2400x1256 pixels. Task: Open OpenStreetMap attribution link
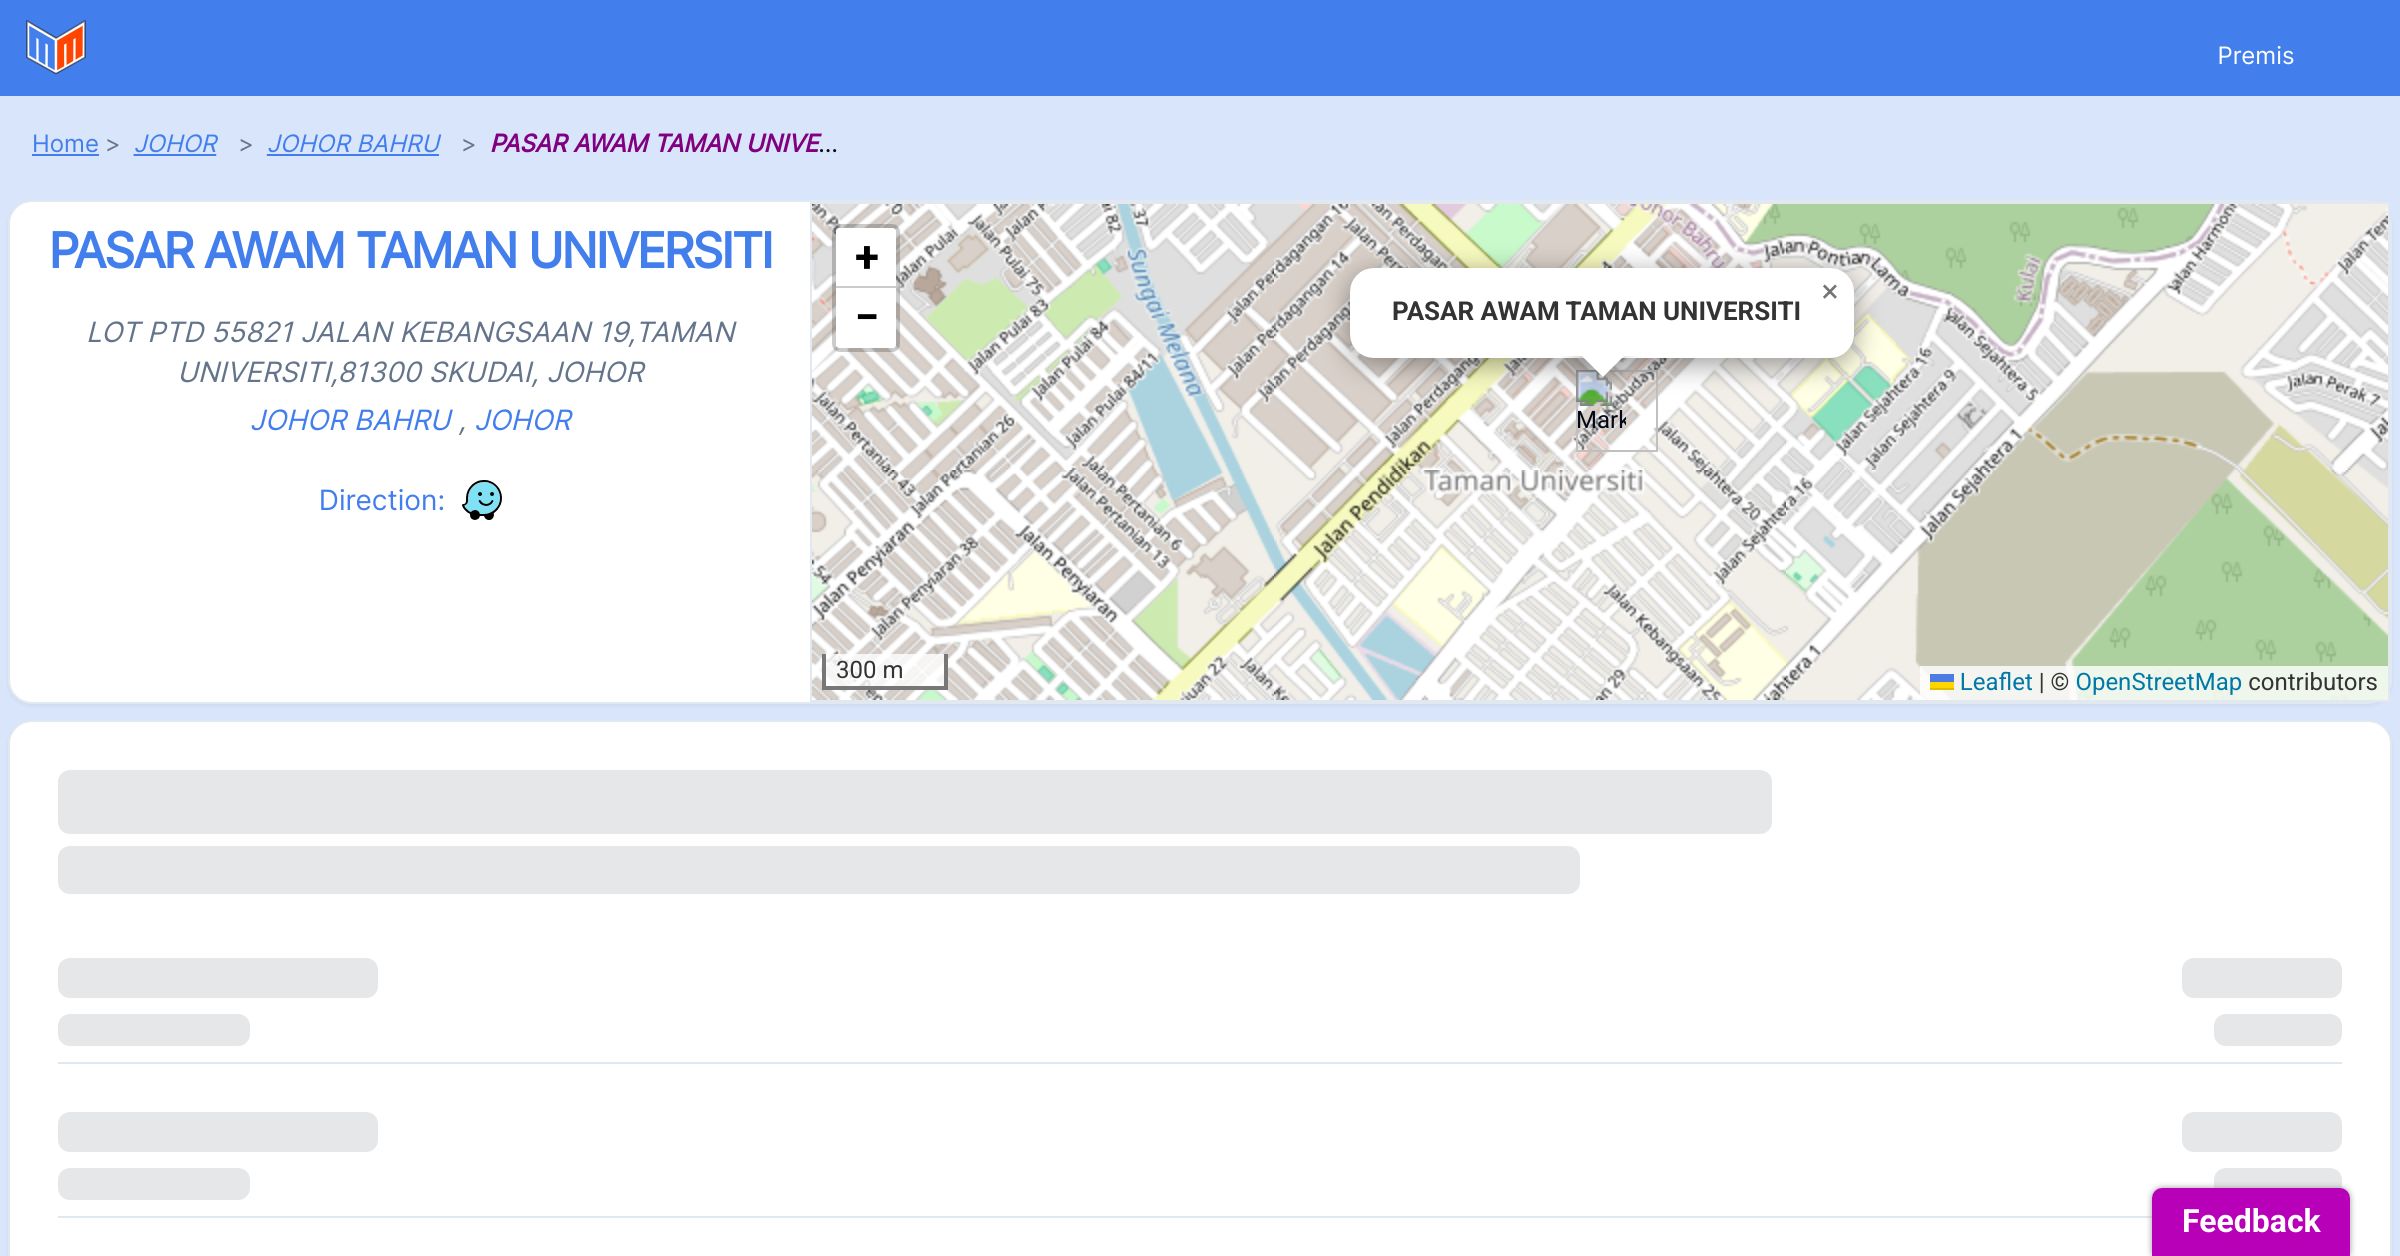pos(2158,682)
